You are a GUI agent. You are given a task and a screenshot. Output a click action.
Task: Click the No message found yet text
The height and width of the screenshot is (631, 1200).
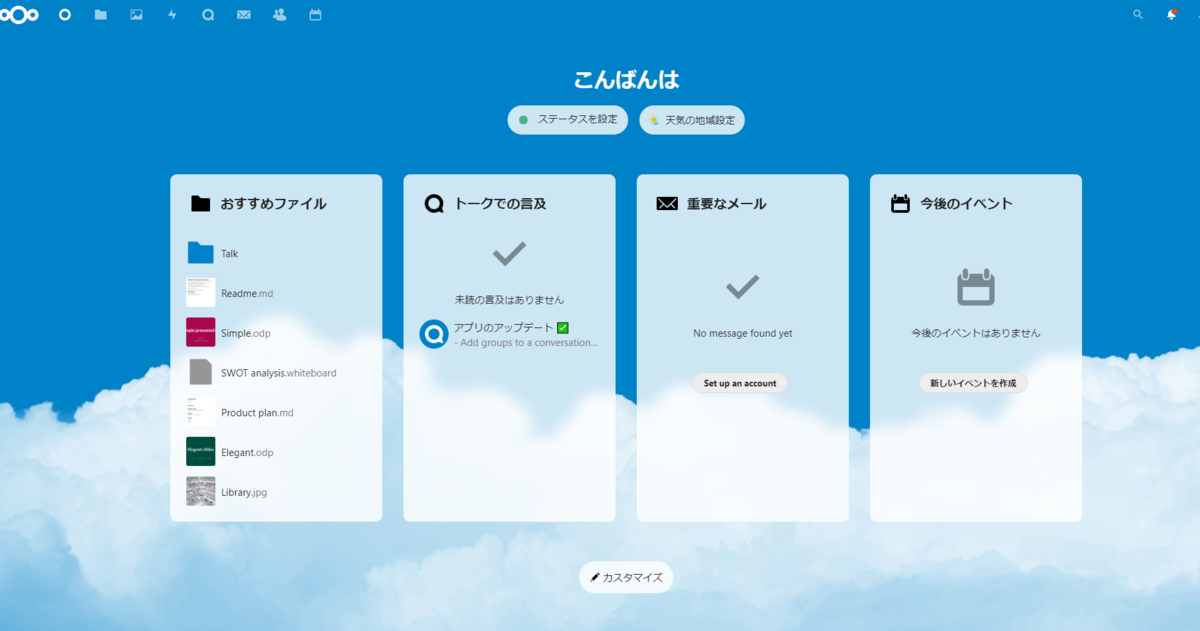[743, 333]
